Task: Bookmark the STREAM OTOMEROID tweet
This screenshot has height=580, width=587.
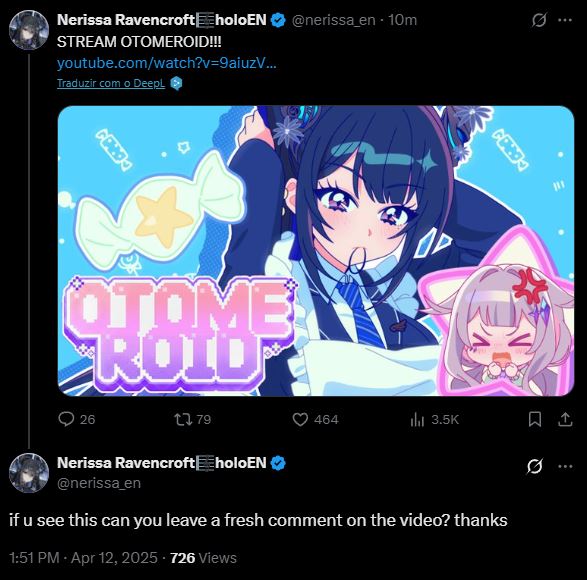Action: coord(535,419)
